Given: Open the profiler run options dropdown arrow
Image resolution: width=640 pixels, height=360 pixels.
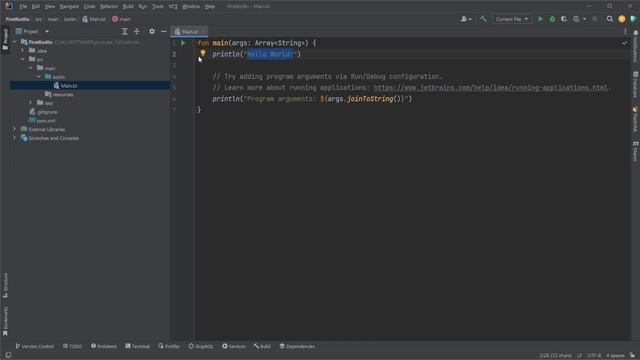Looking at the screenshot, I should (584, 19).
